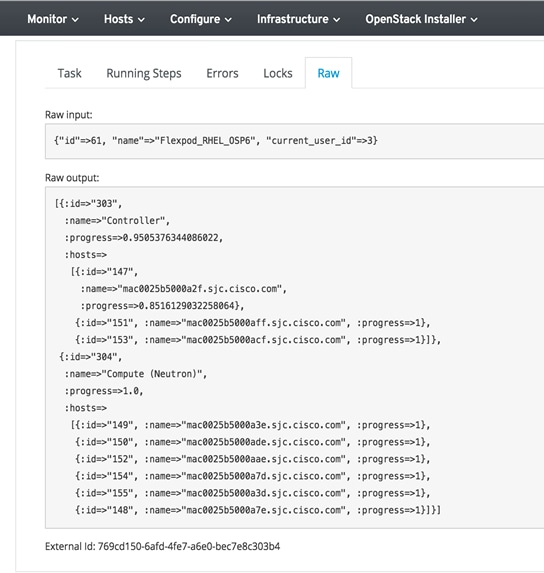Click the host line with id 150

pyautogui.click(x=253, y=442)
